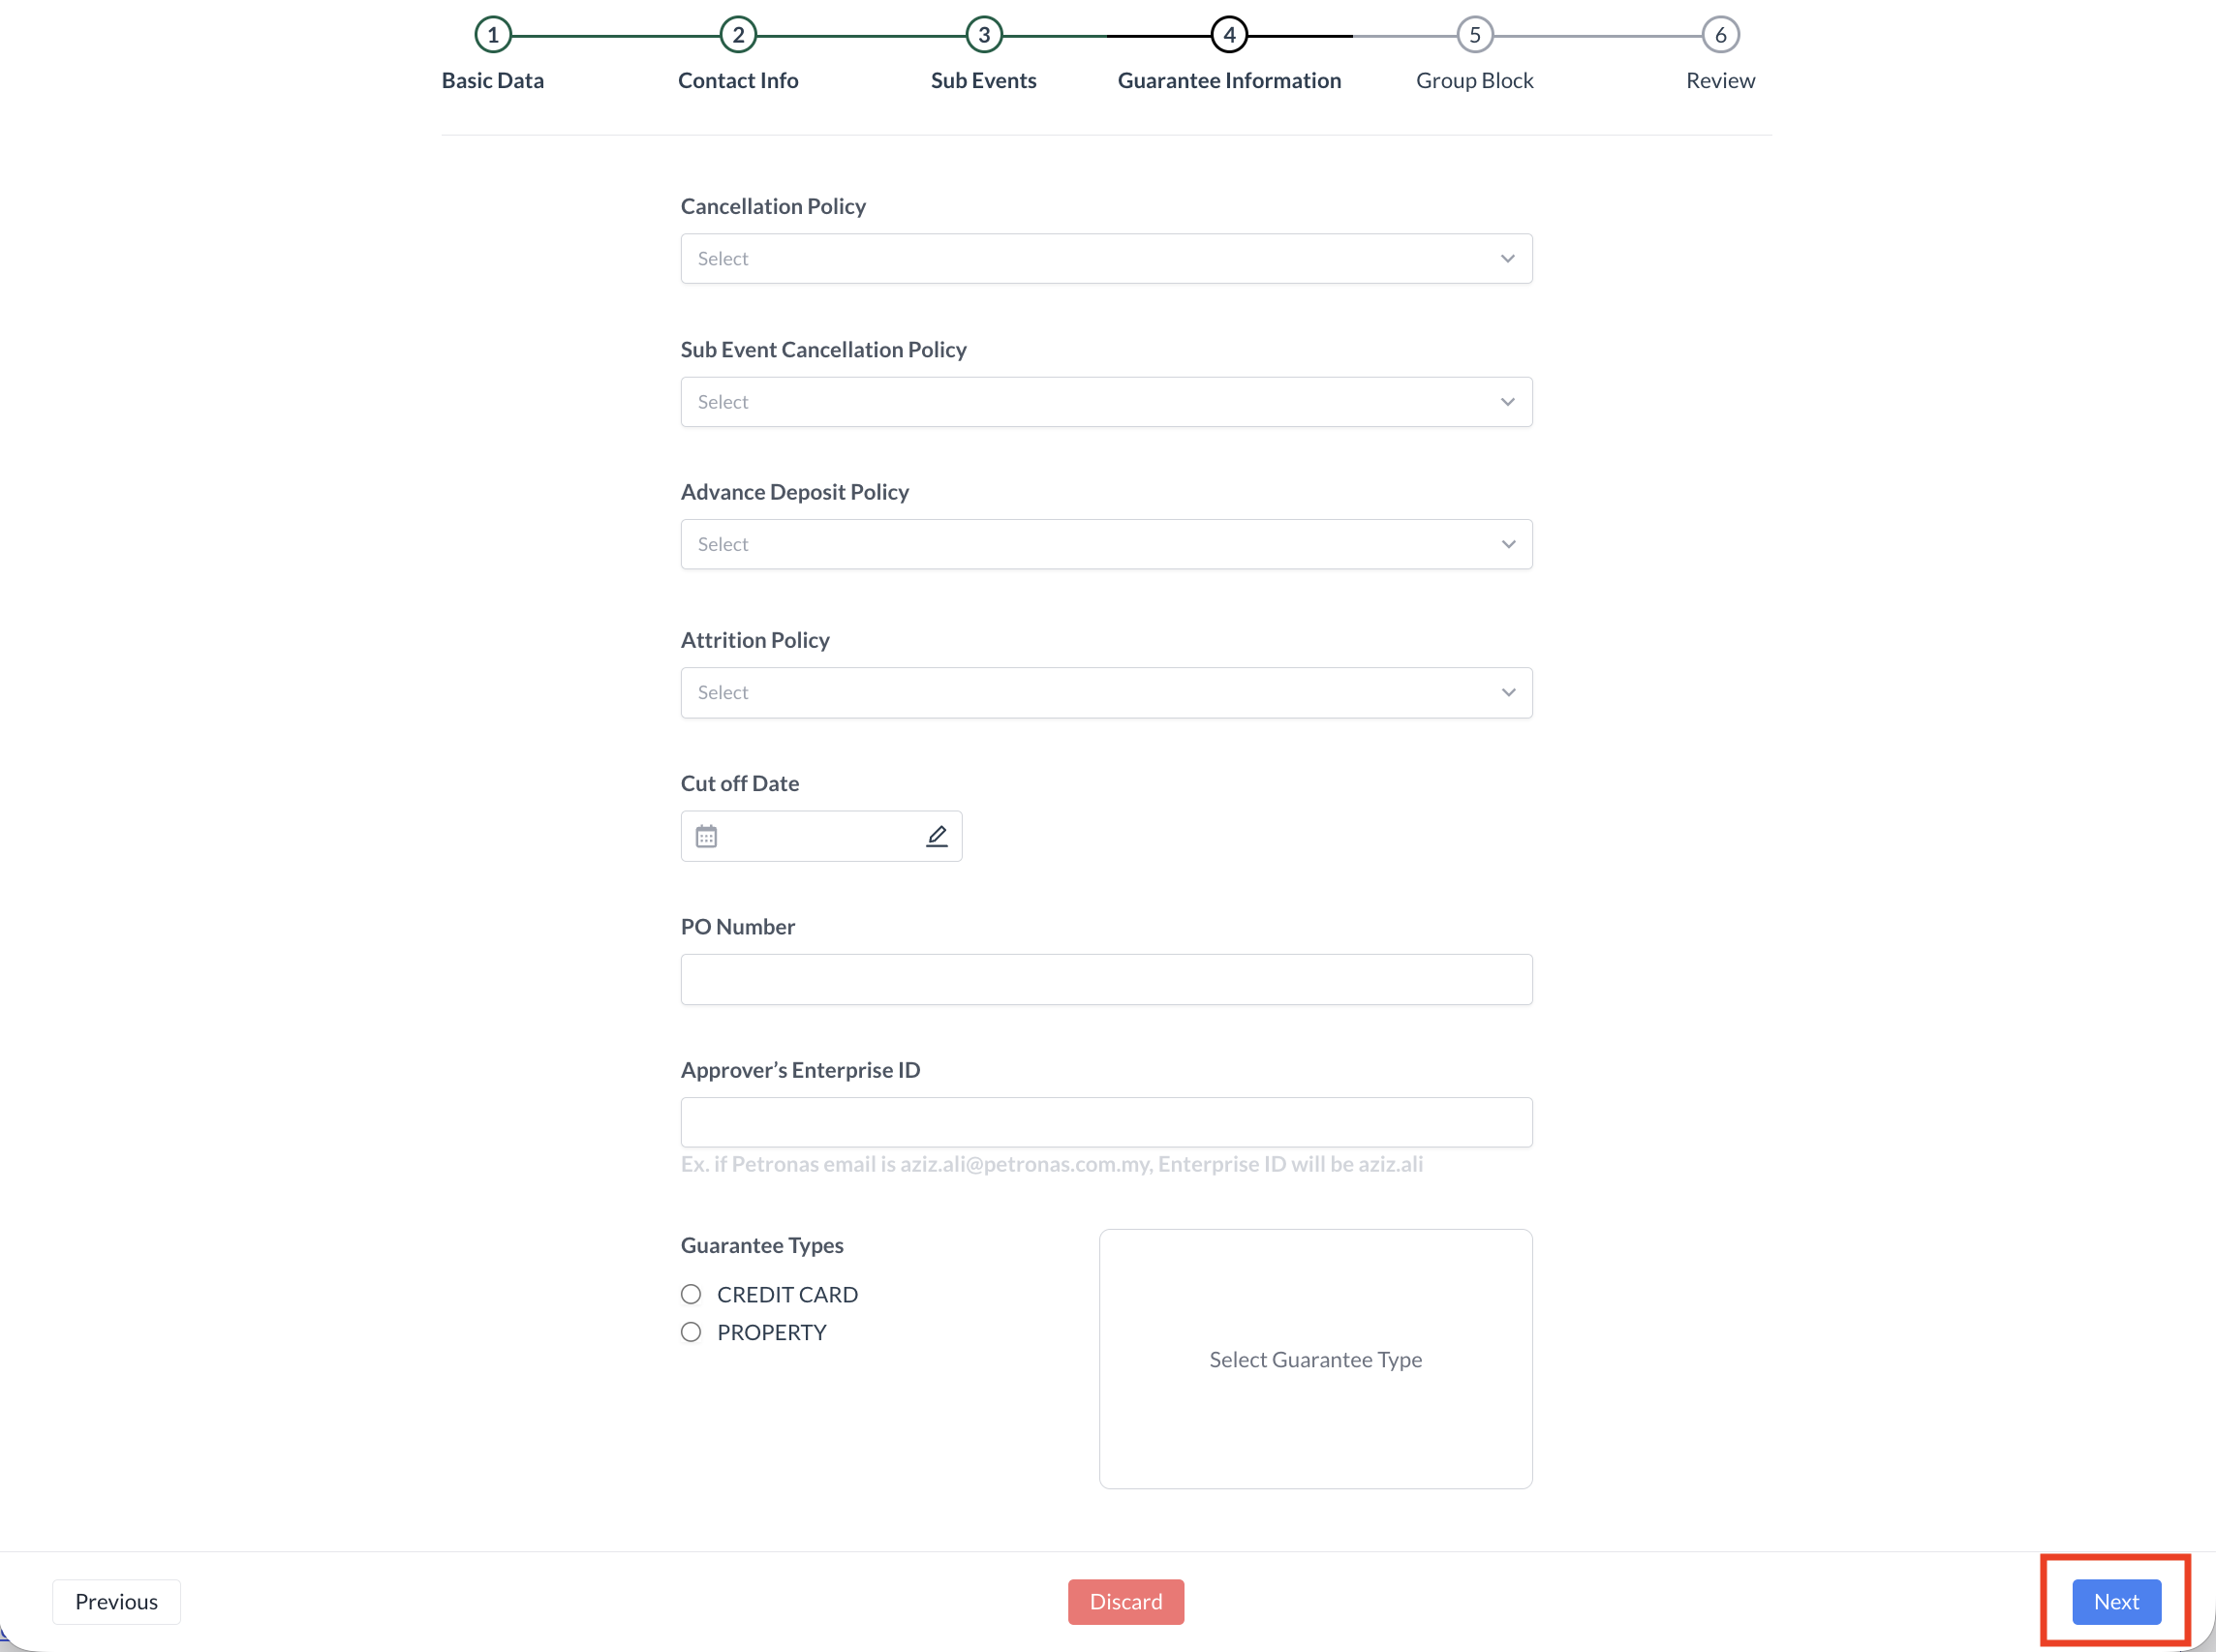Click the Previous button
Viewport: 2216px width, 1652px height.
tap(116, 1601)
